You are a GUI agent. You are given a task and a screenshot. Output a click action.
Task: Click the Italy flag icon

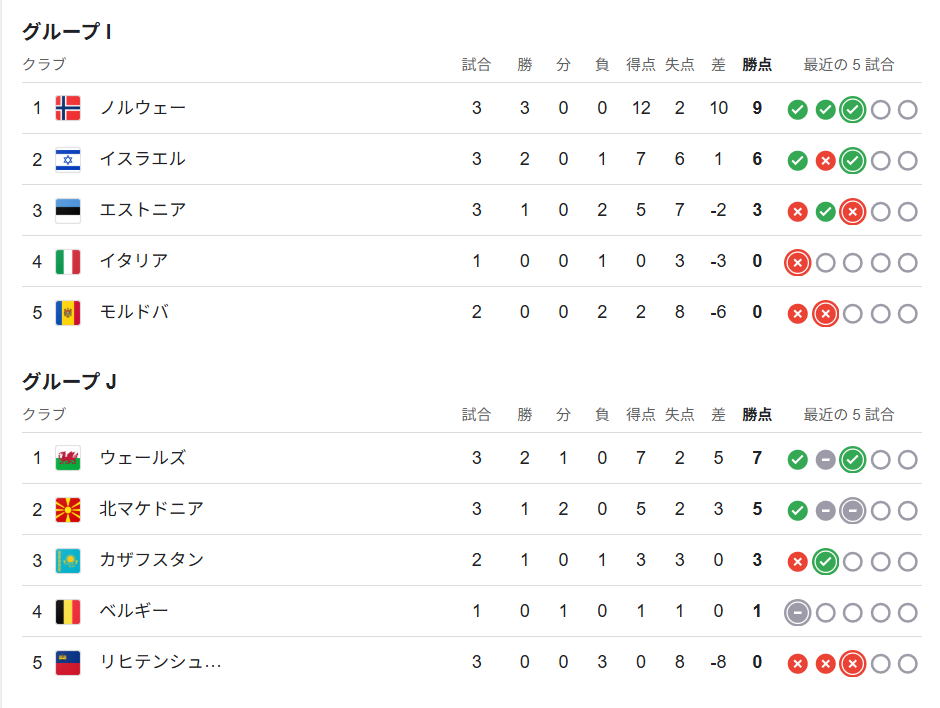68,261
